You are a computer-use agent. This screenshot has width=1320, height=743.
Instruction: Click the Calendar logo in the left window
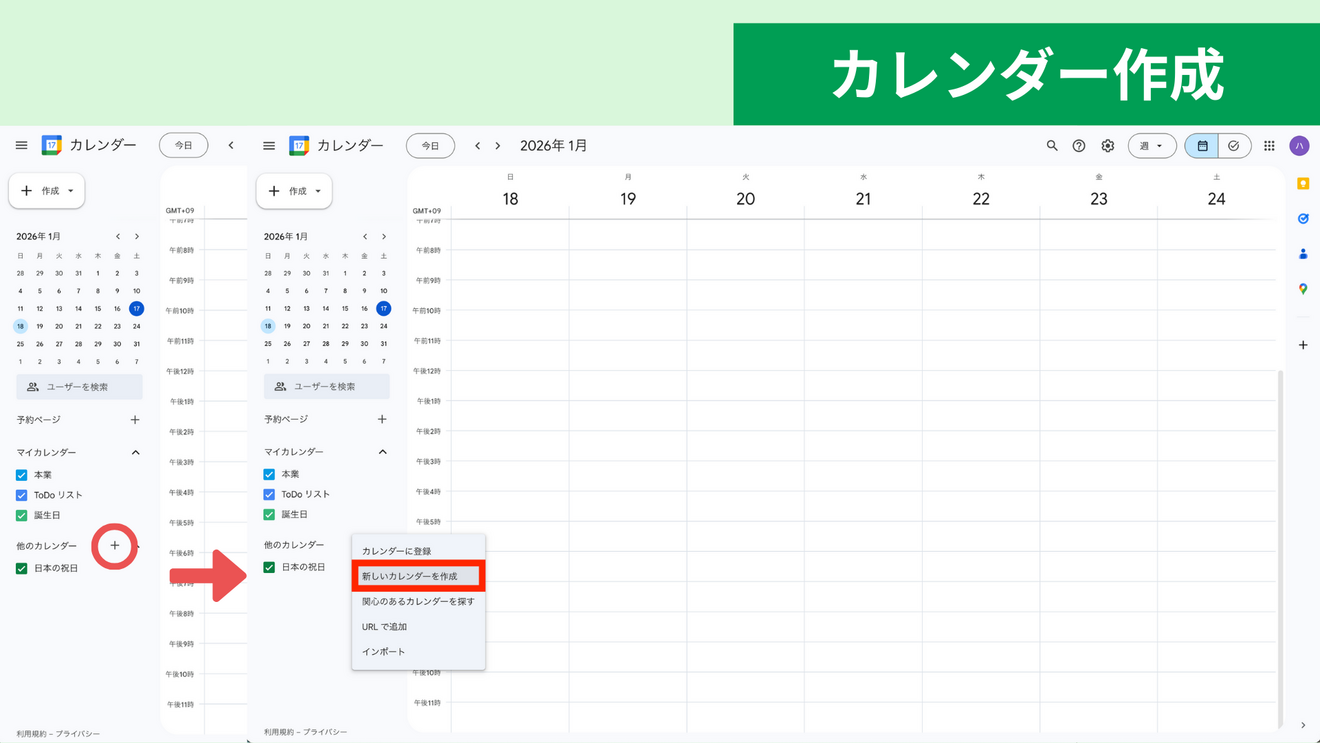pyautogui.click(x=52, y=145)
